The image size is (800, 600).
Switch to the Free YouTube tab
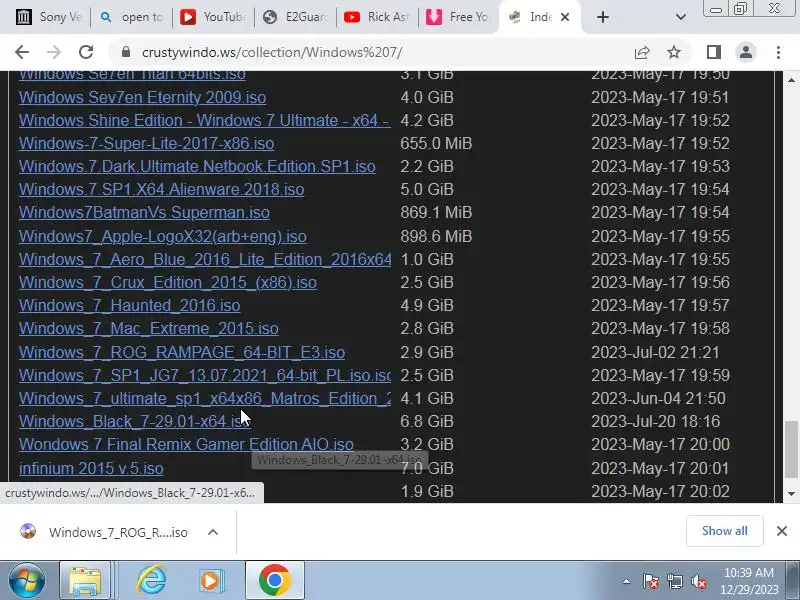click(457, 17)
